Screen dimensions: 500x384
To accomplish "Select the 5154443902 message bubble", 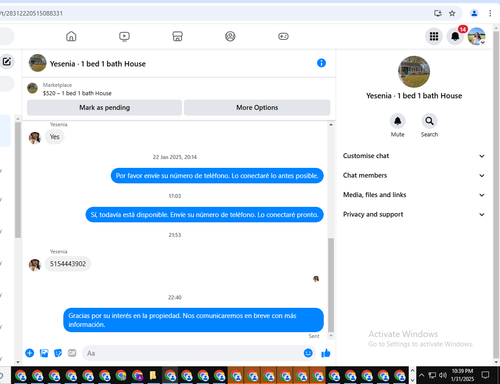I will click(x=68, y=264).
